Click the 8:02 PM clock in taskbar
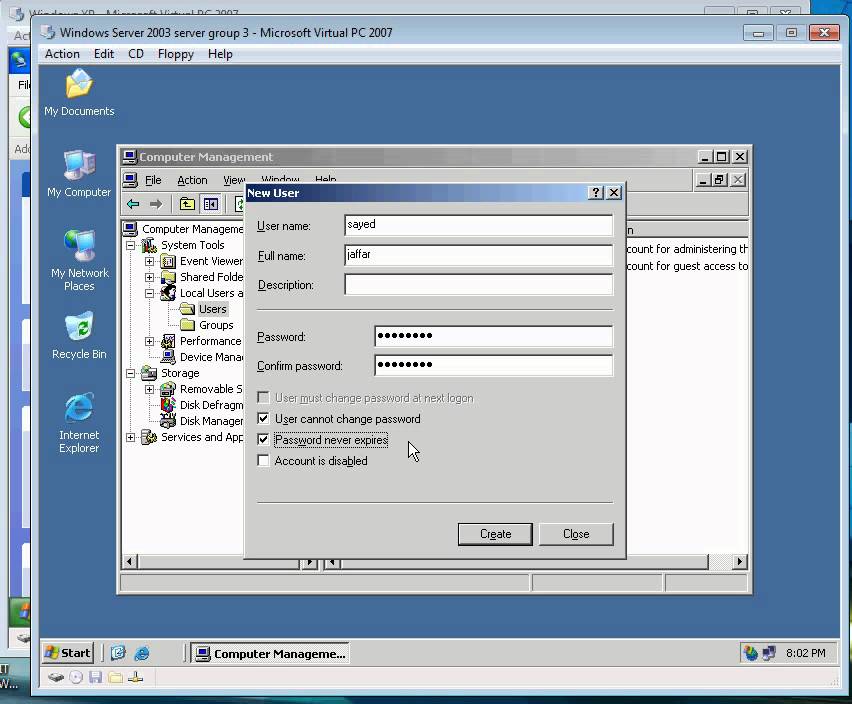 click(805, 653)
